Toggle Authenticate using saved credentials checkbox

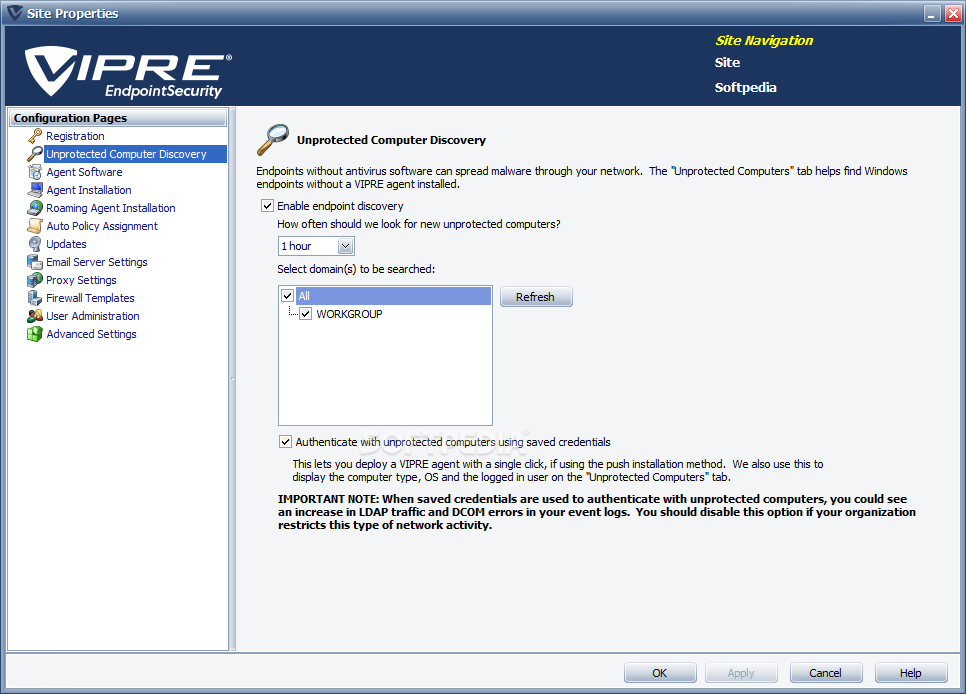pyautogui.click(x=285, y=442)
